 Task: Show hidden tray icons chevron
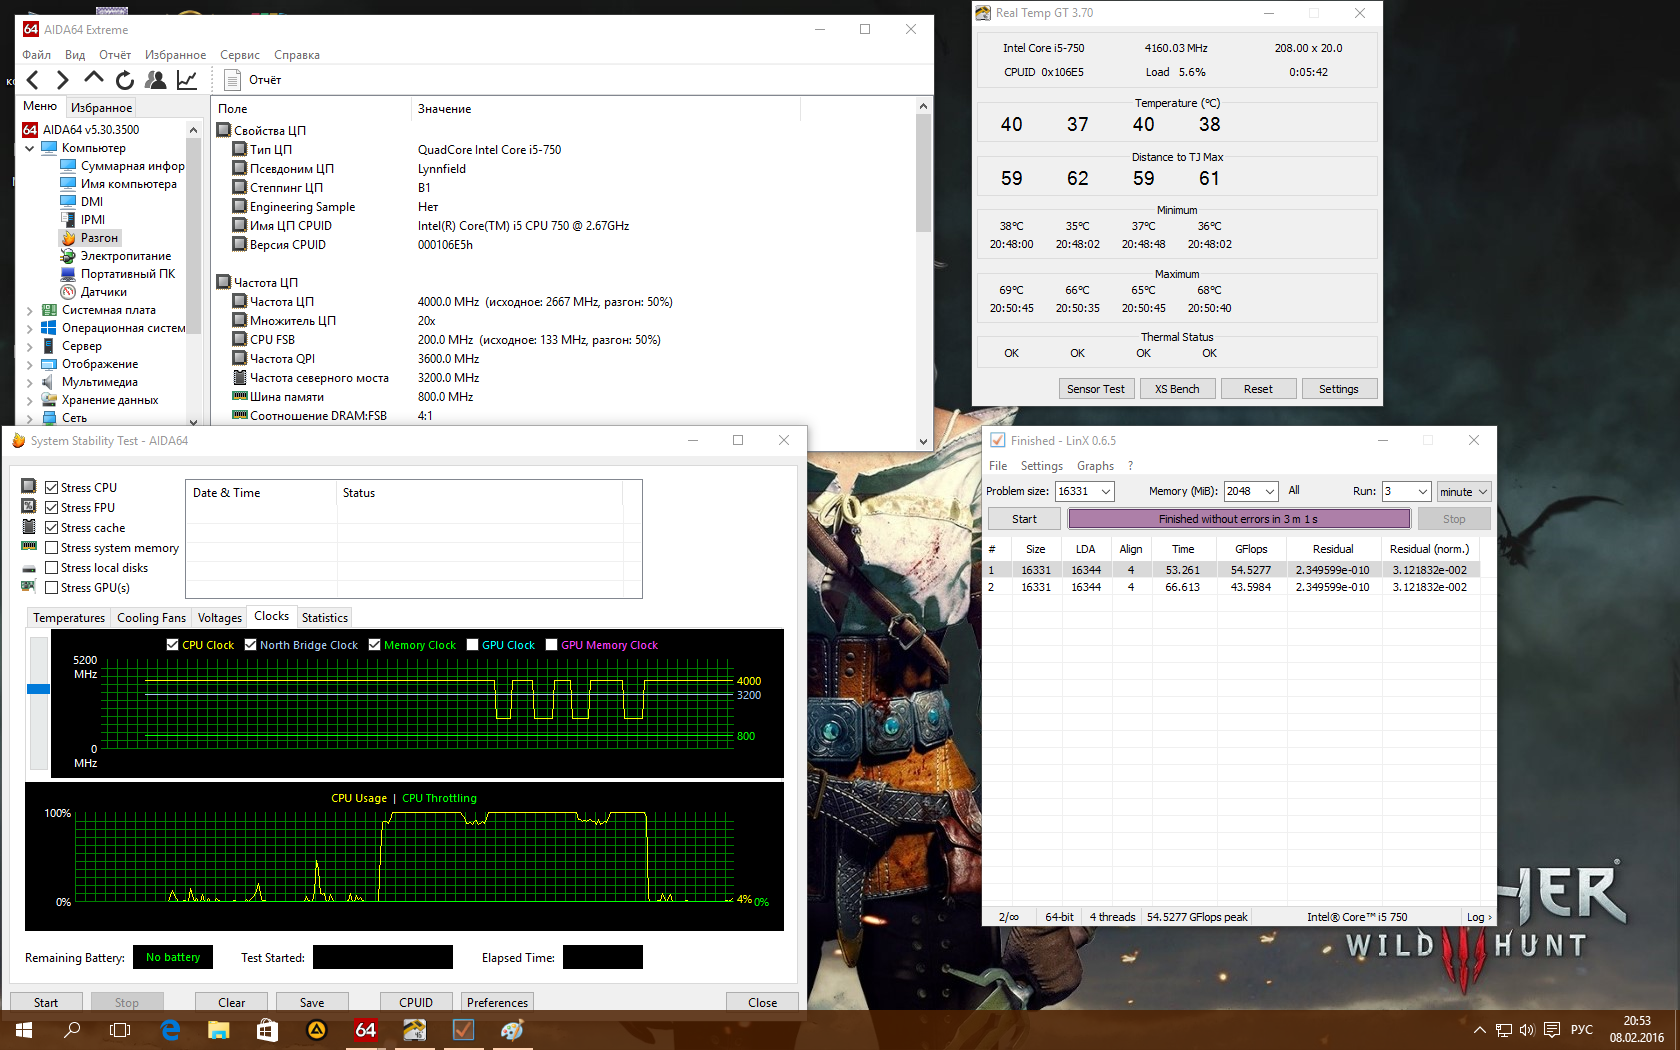pyautogui.click(x=1479, y=1030)
